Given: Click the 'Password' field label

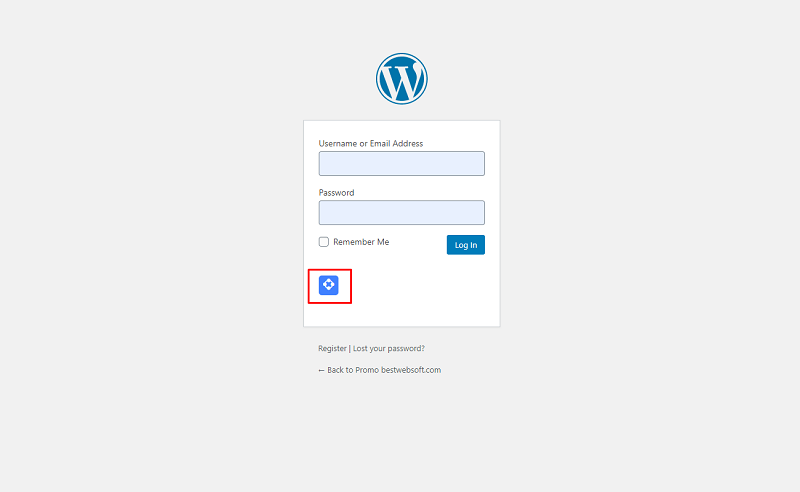Looking at the screenshot, I should 336,192.
